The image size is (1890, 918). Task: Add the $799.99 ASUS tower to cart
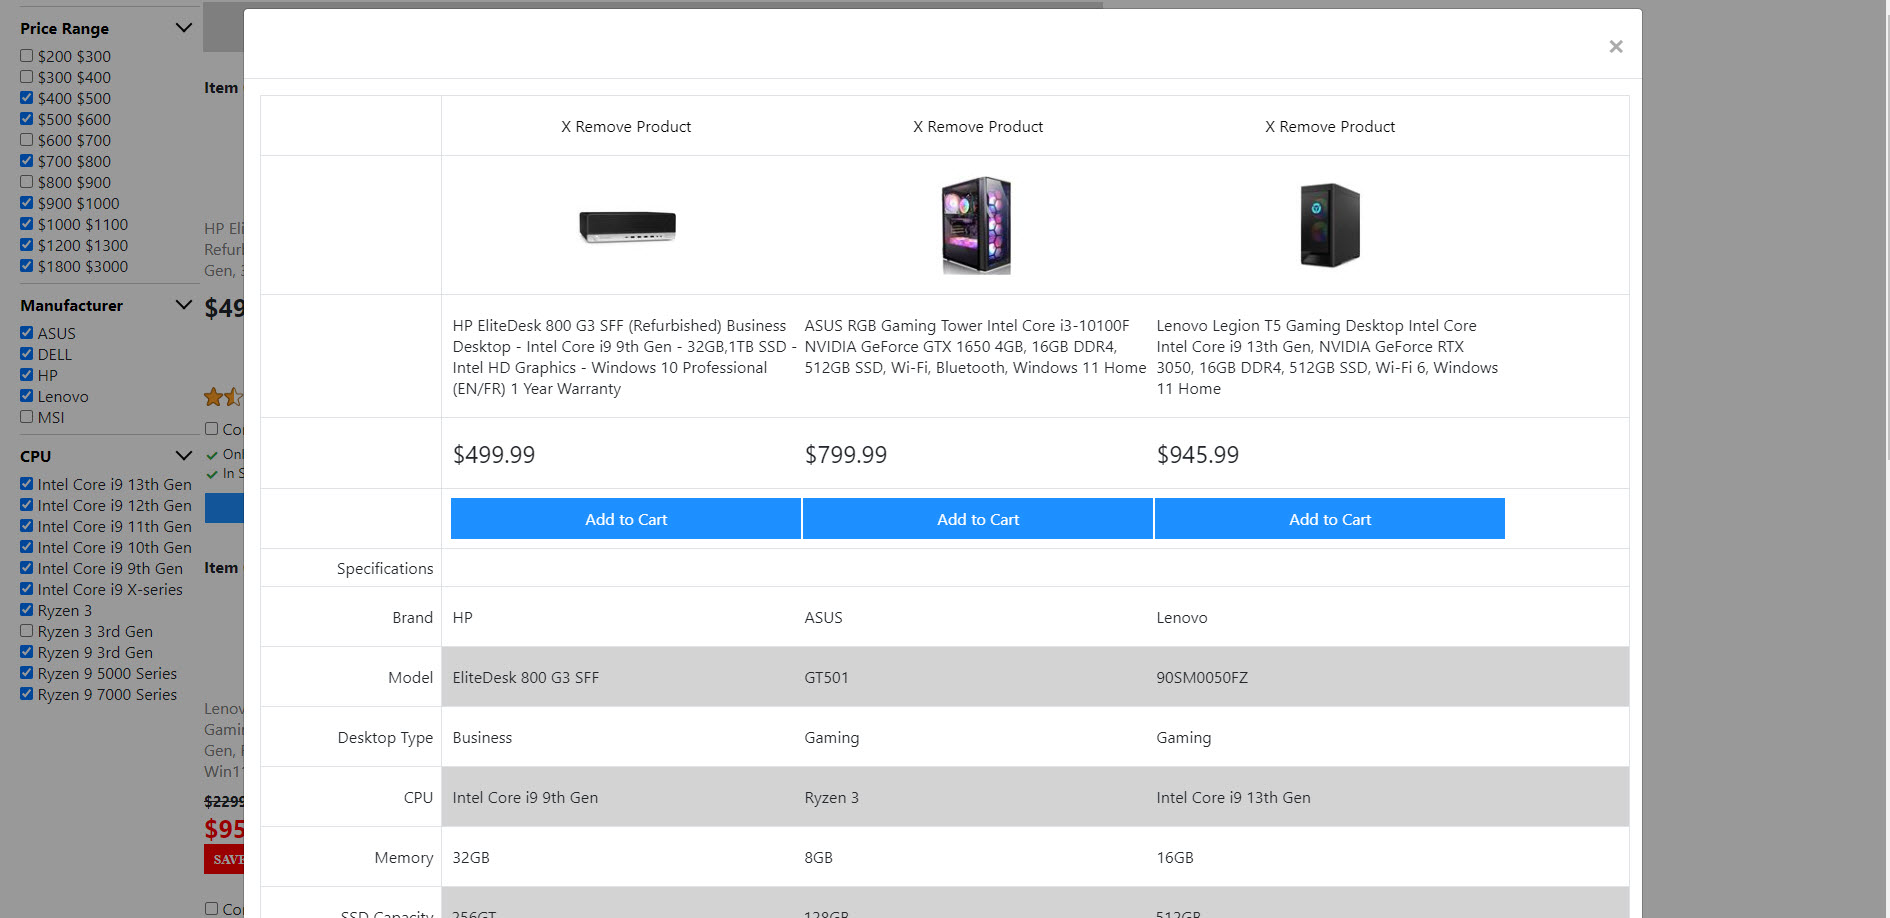click(977, 519)
